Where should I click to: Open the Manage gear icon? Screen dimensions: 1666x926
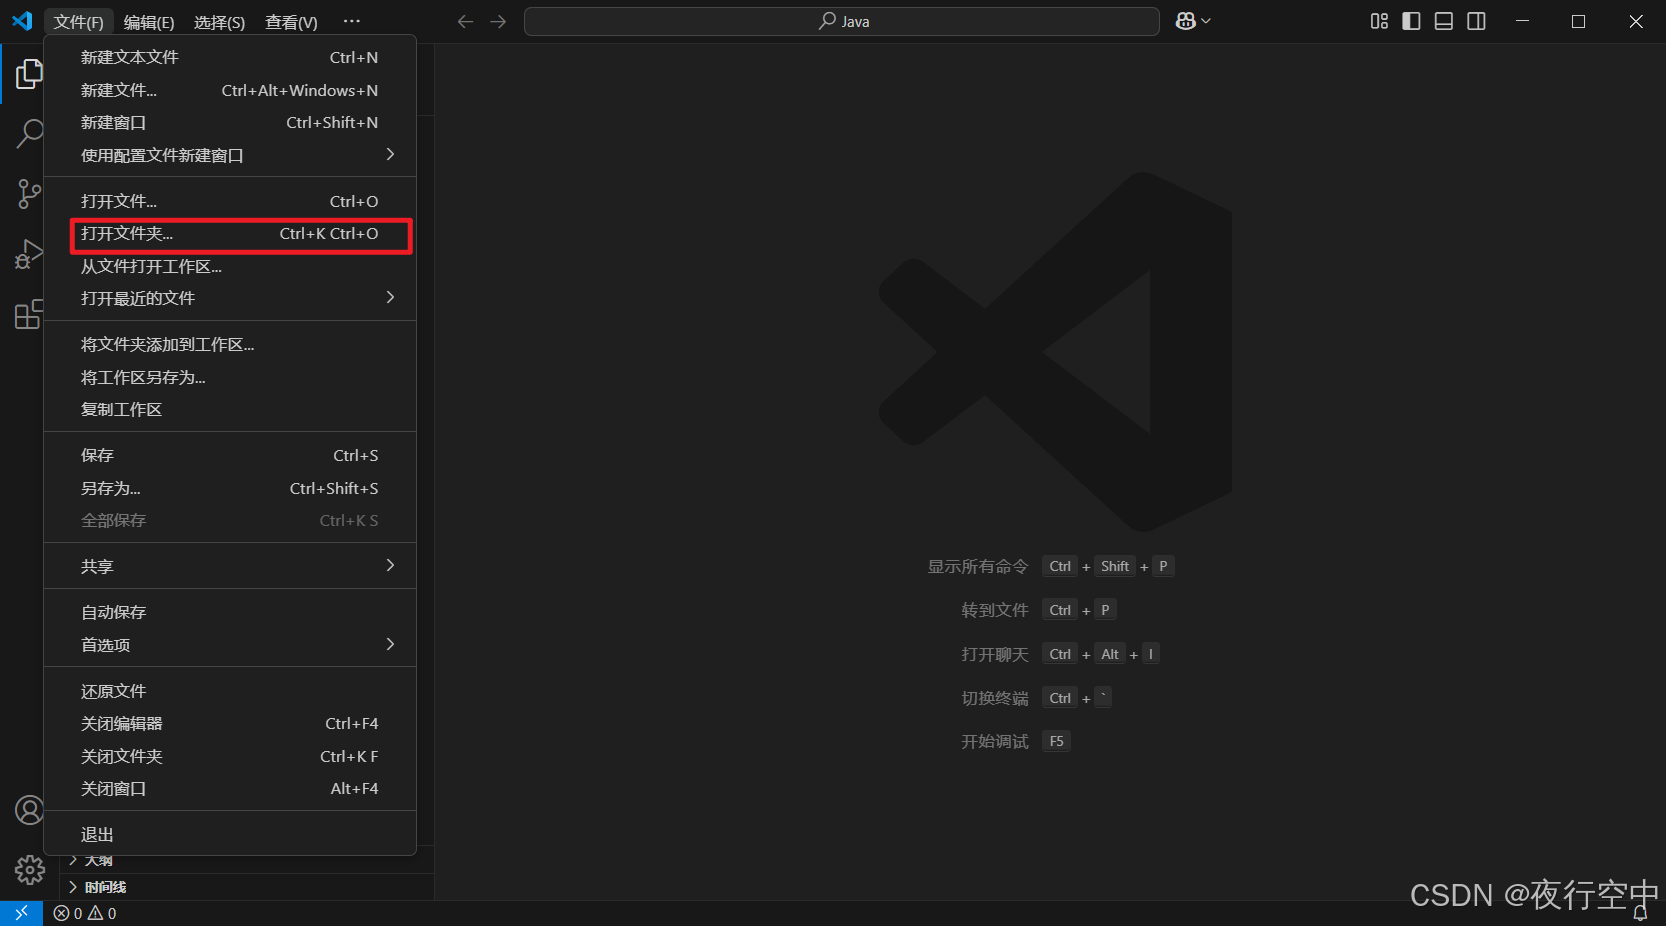click(x=29, y=870)
